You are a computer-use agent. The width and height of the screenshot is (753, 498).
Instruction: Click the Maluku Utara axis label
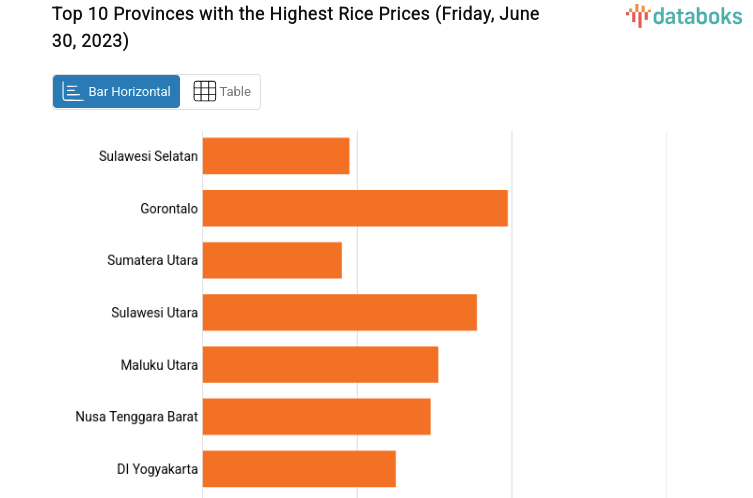click(x=159, y=364)
